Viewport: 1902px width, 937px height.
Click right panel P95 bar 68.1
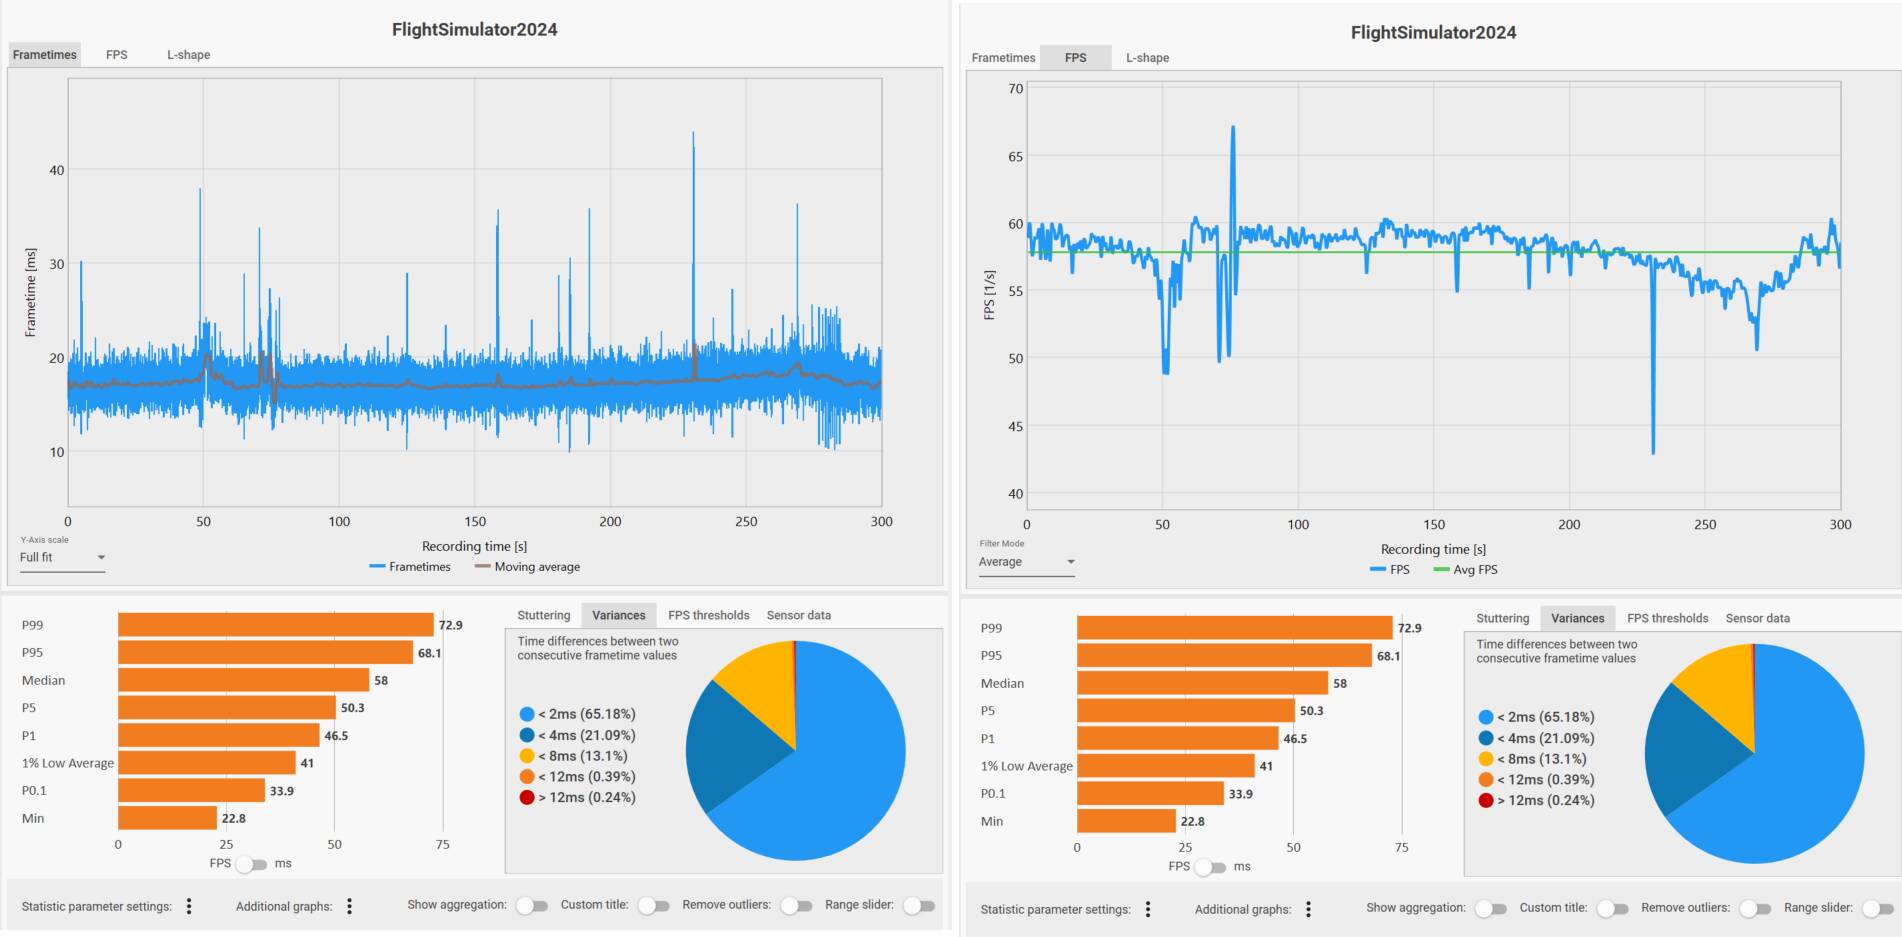click(1224, 656)
